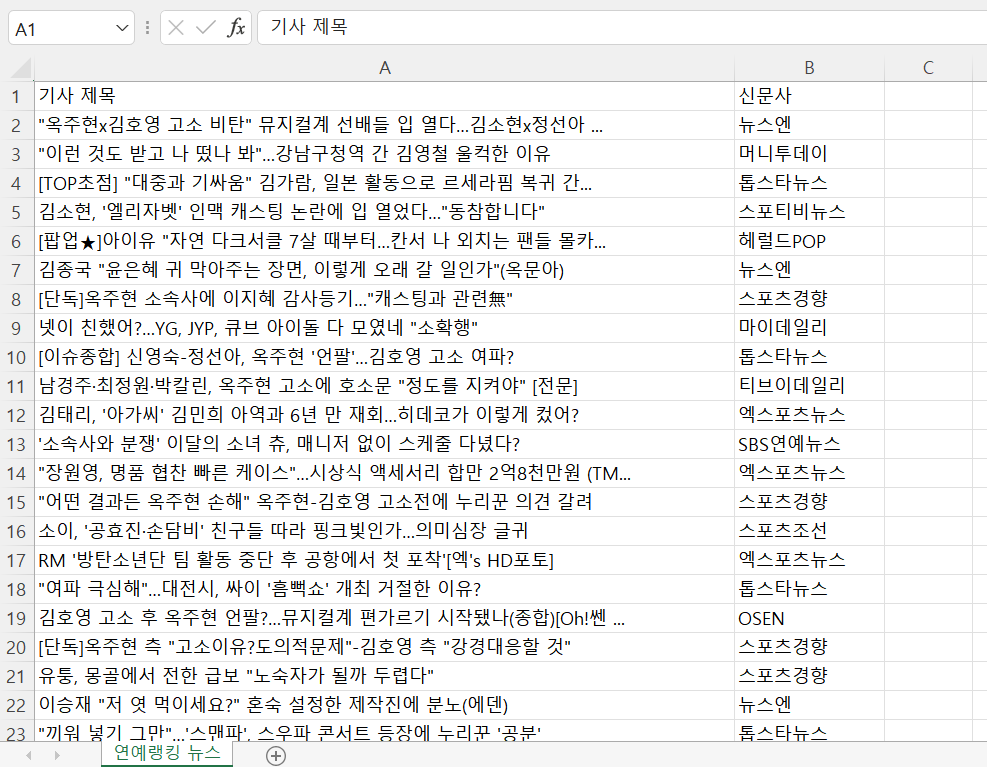Add a new sheet with plus icon
Viewport: 987px width, 767px height.
[276, 755]
